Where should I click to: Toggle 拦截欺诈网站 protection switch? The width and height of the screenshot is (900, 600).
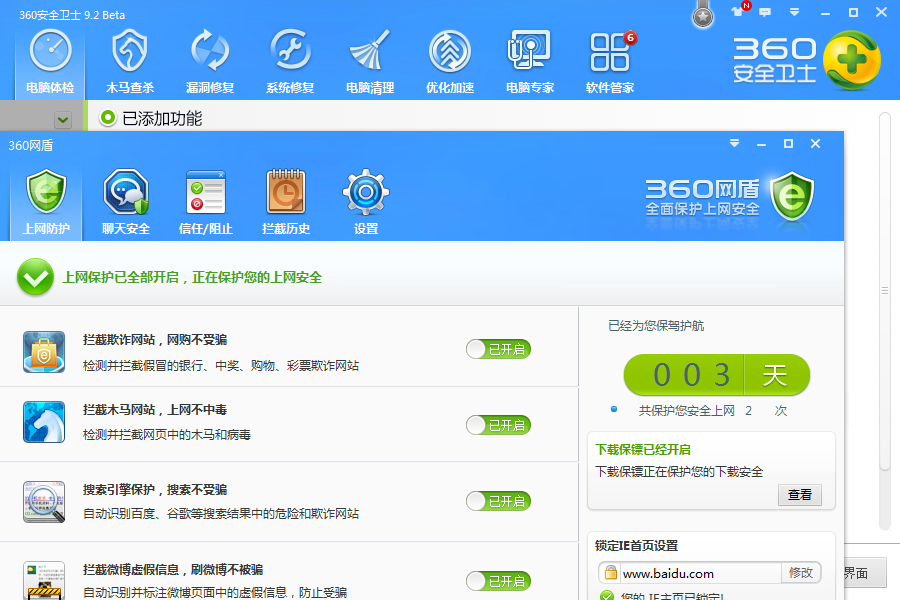pyautogui.click(x=498, y=349)
